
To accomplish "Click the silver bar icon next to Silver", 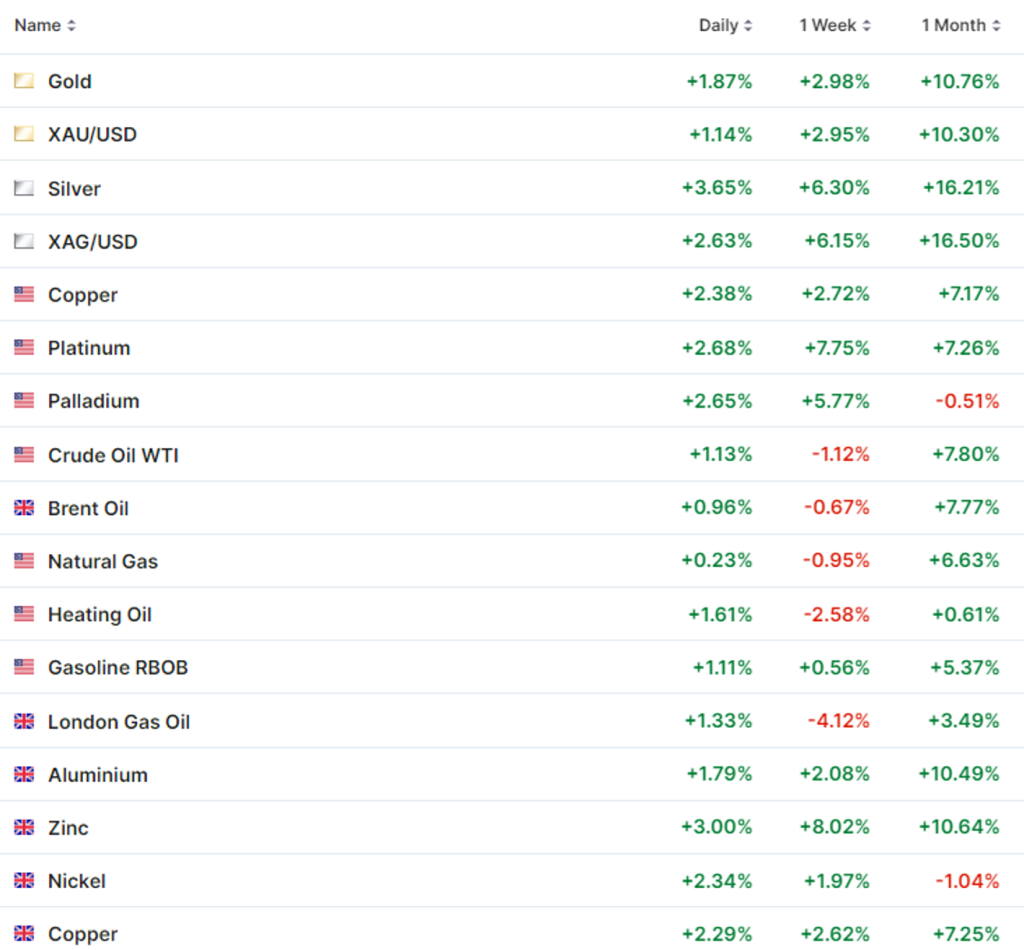I will tap(24, 188).
